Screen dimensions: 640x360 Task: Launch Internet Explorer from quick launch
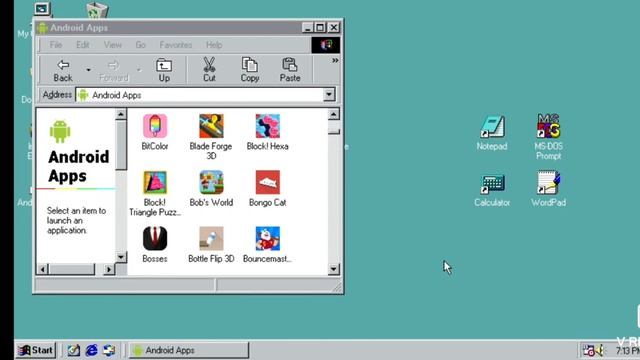(91, 350)
